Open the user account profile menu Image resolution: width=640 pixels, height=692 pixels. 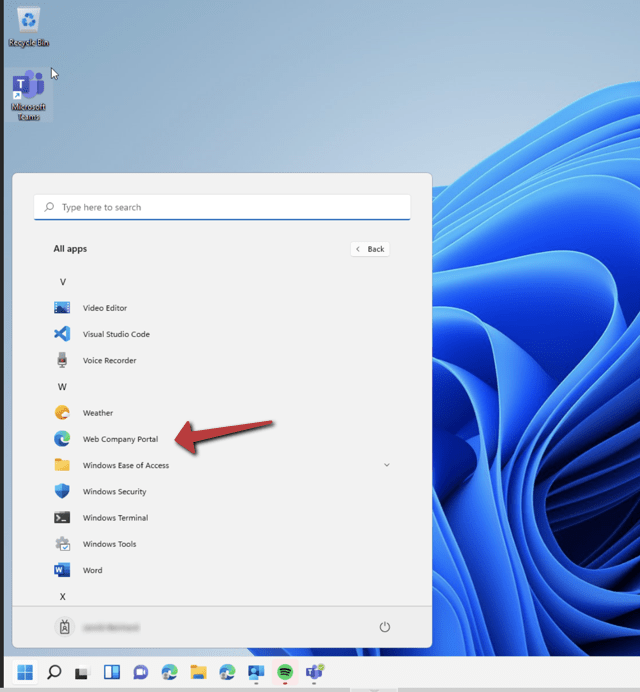(97, 627)
